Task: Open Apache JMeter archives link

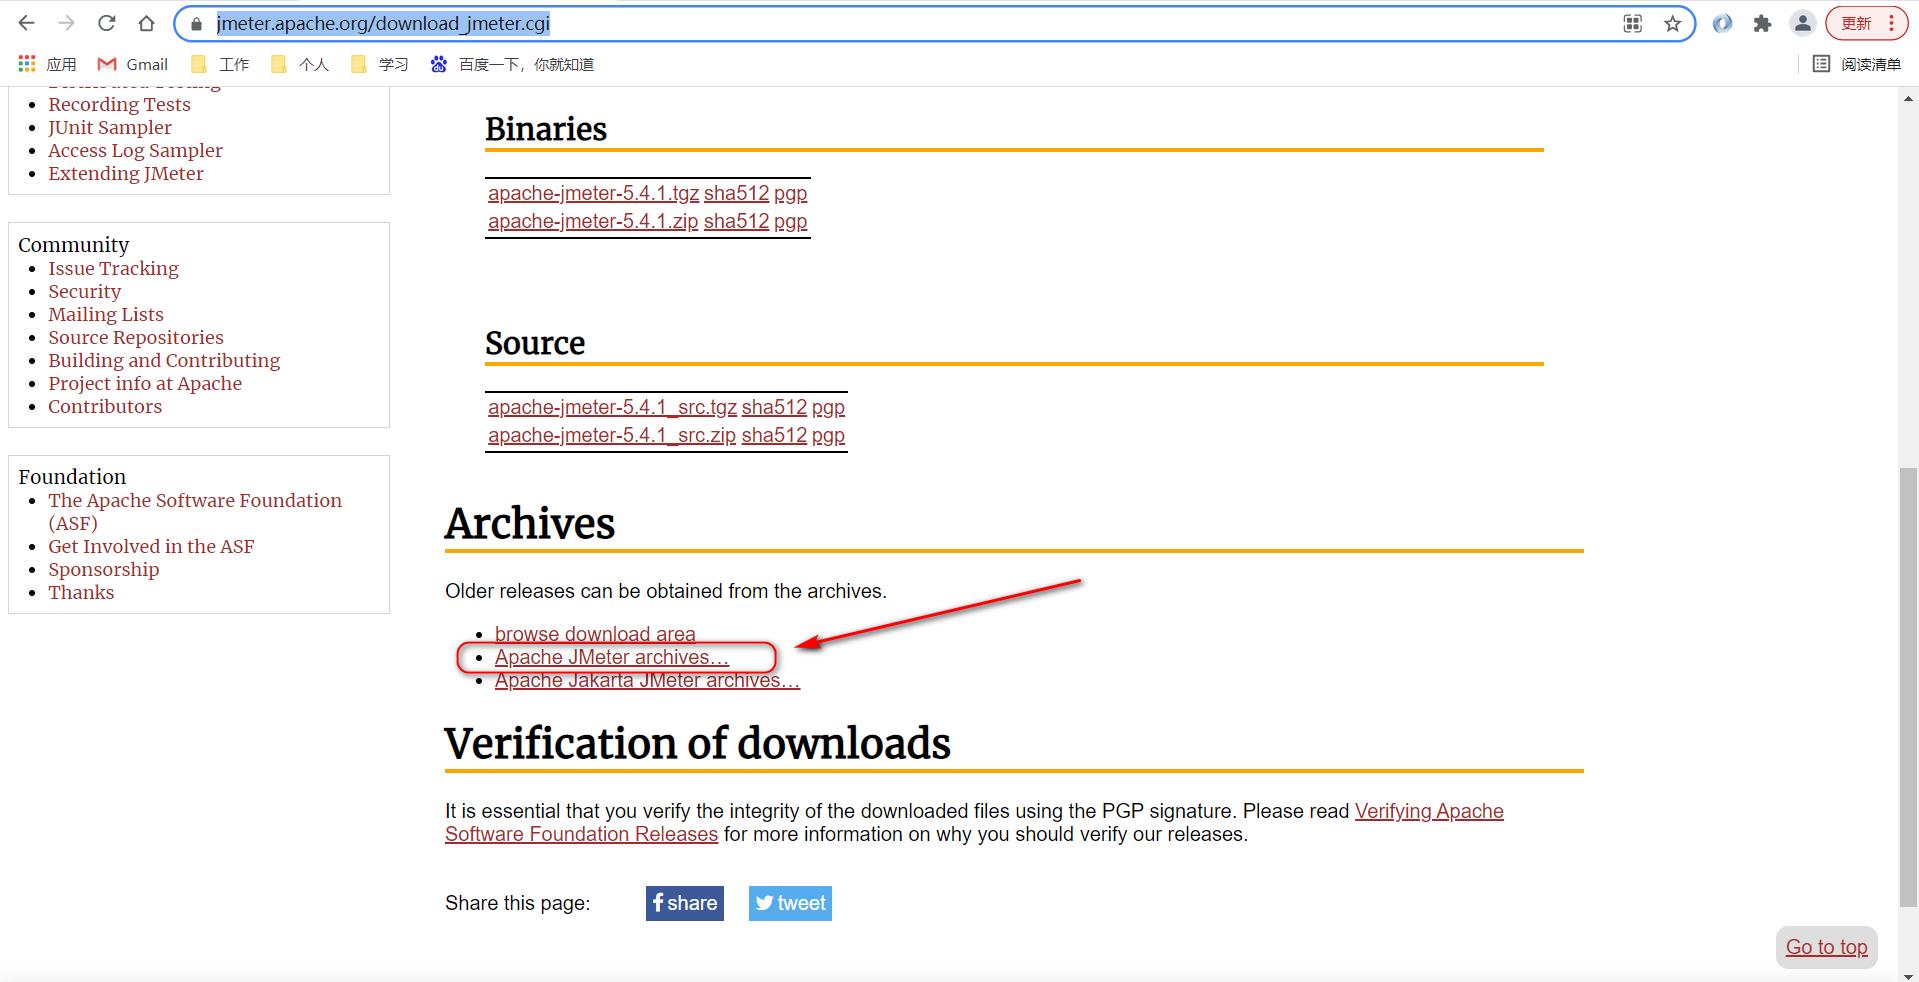Action: [x=612, y=657]
